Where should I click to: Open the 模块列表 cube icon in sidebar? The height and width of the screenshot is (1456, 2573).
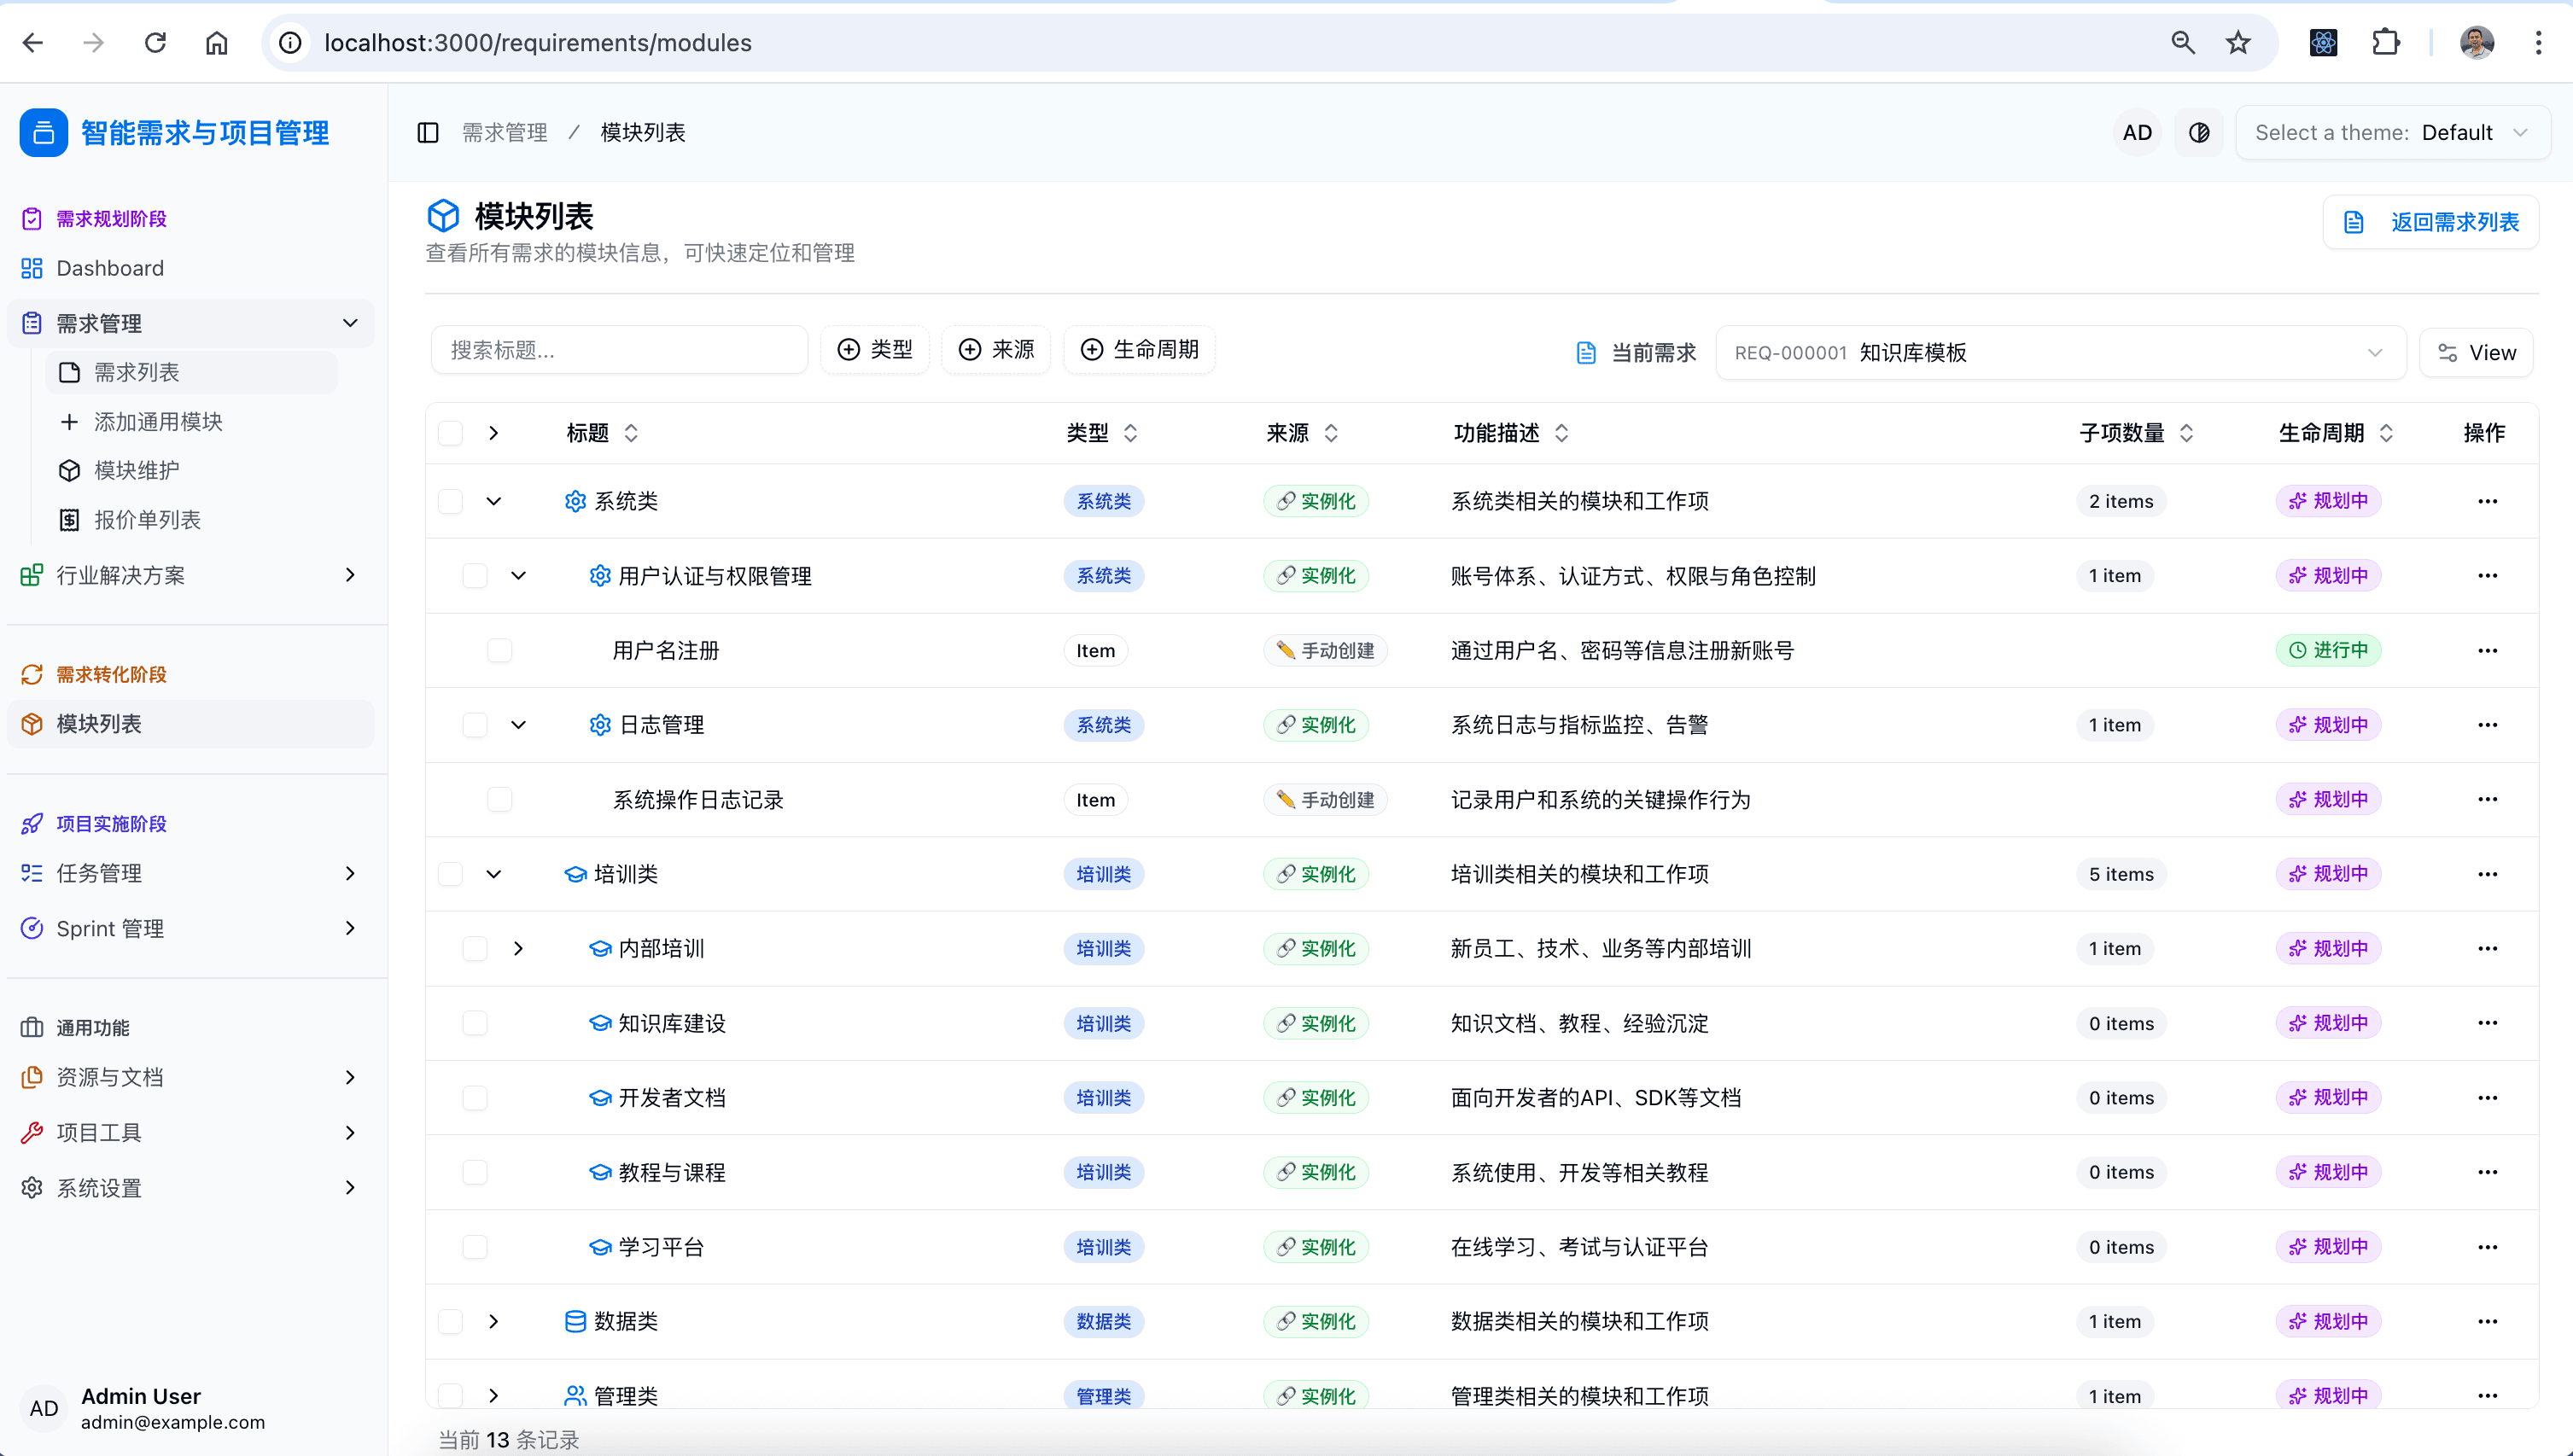31,723
